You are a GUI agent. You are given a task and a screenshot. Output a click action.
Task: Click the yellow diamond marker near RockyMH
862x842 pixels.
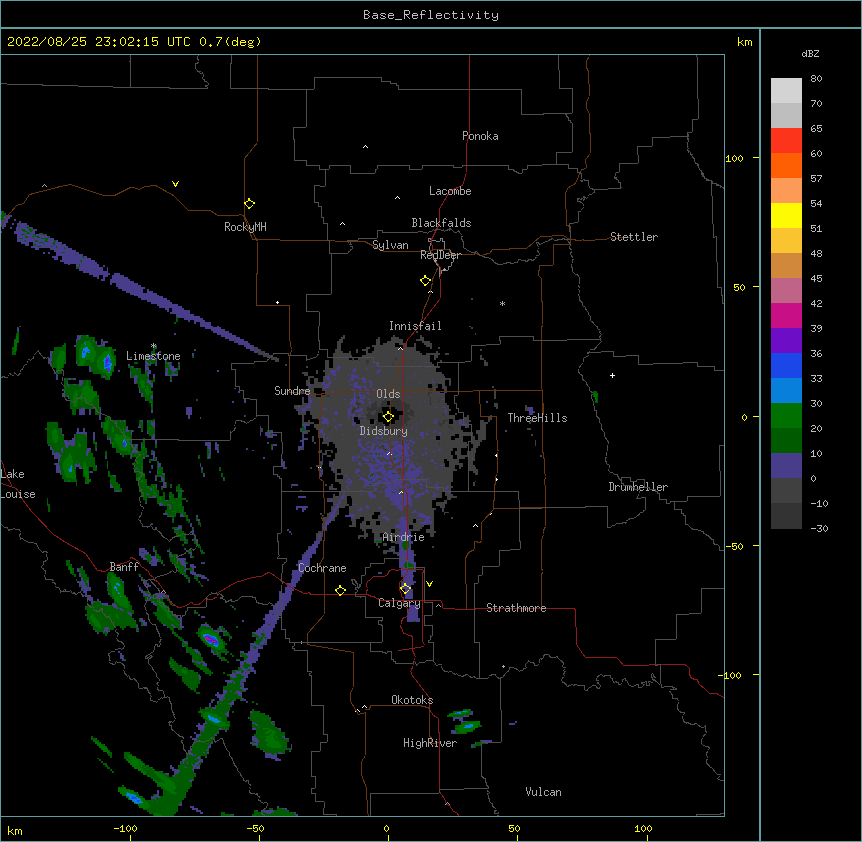[249, 203]
